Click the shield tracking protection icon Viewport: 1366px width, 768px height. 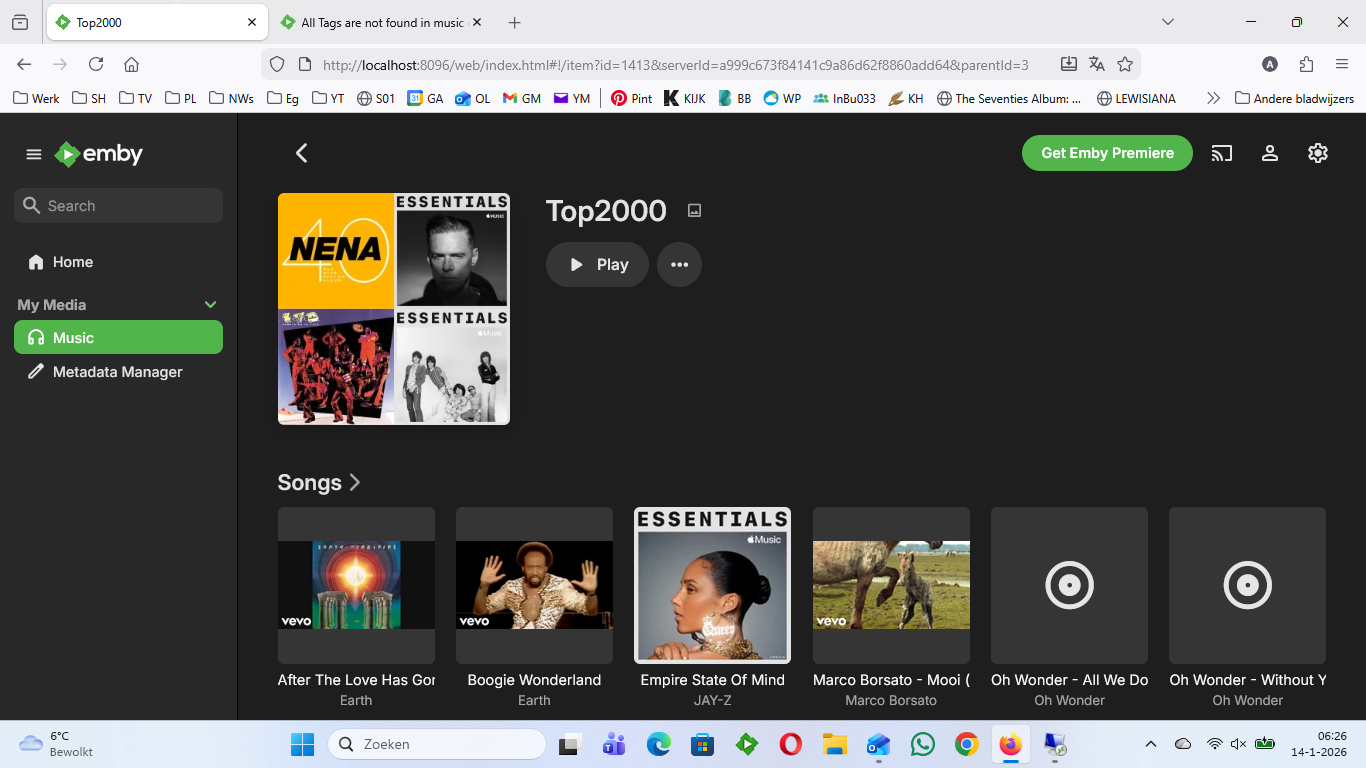[x=278, y=64]
